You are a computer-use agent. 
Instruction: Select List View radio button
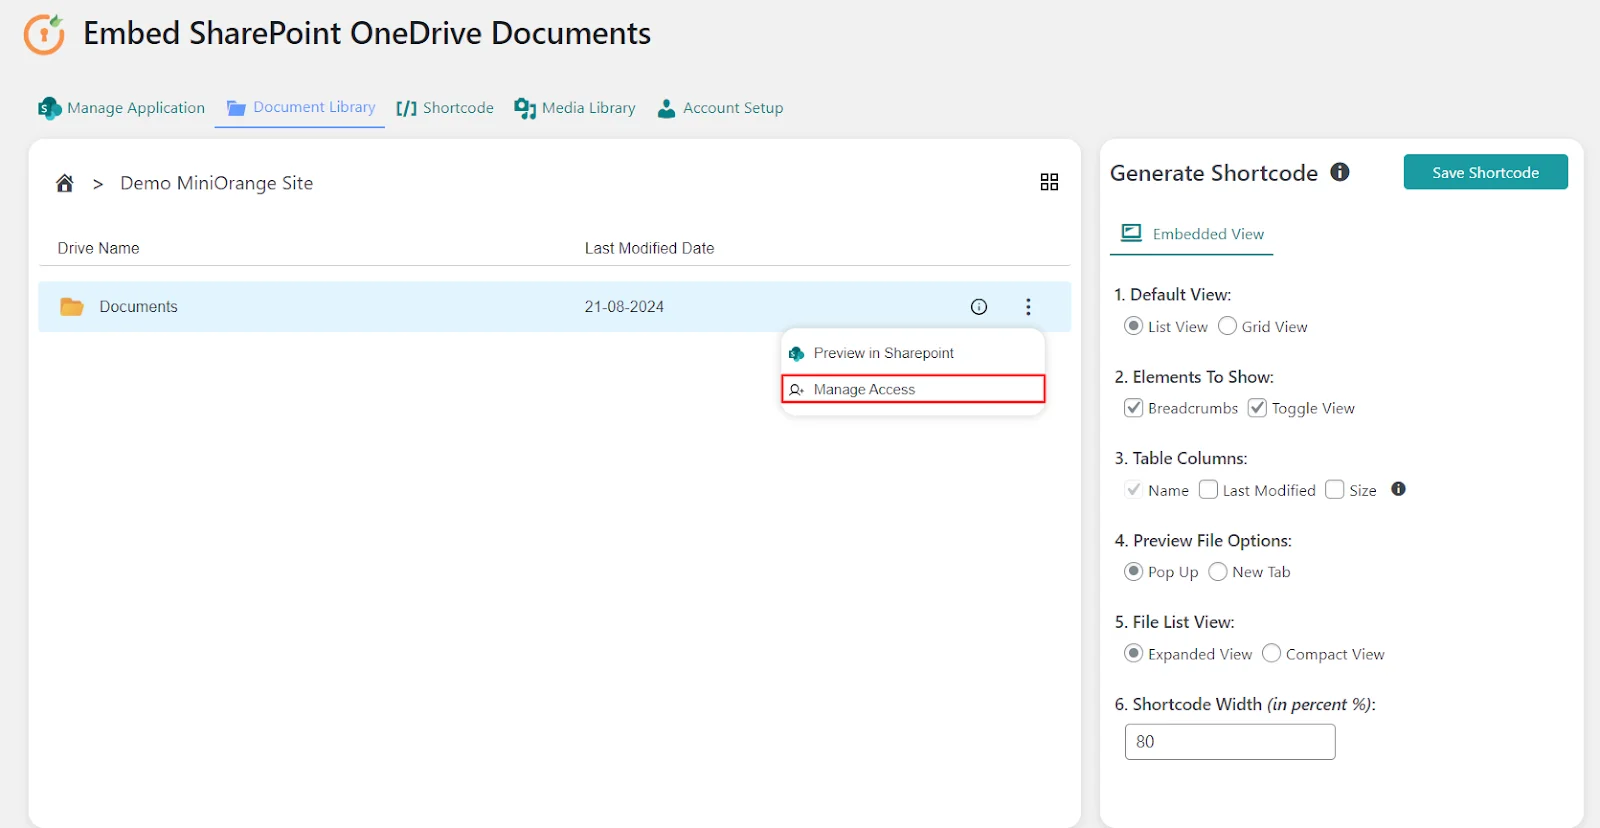[1134, 326]
